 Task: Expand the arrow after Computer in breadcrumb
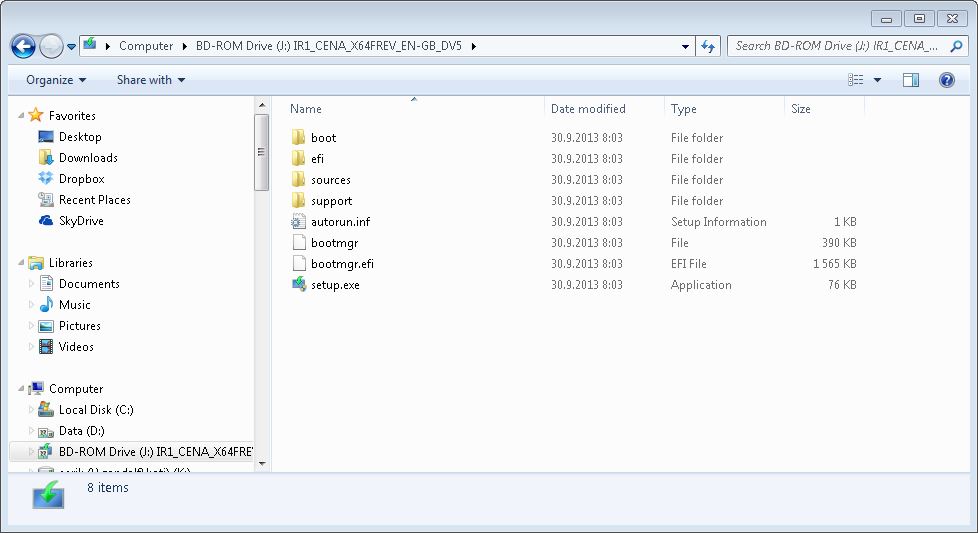tap(185, 46)
